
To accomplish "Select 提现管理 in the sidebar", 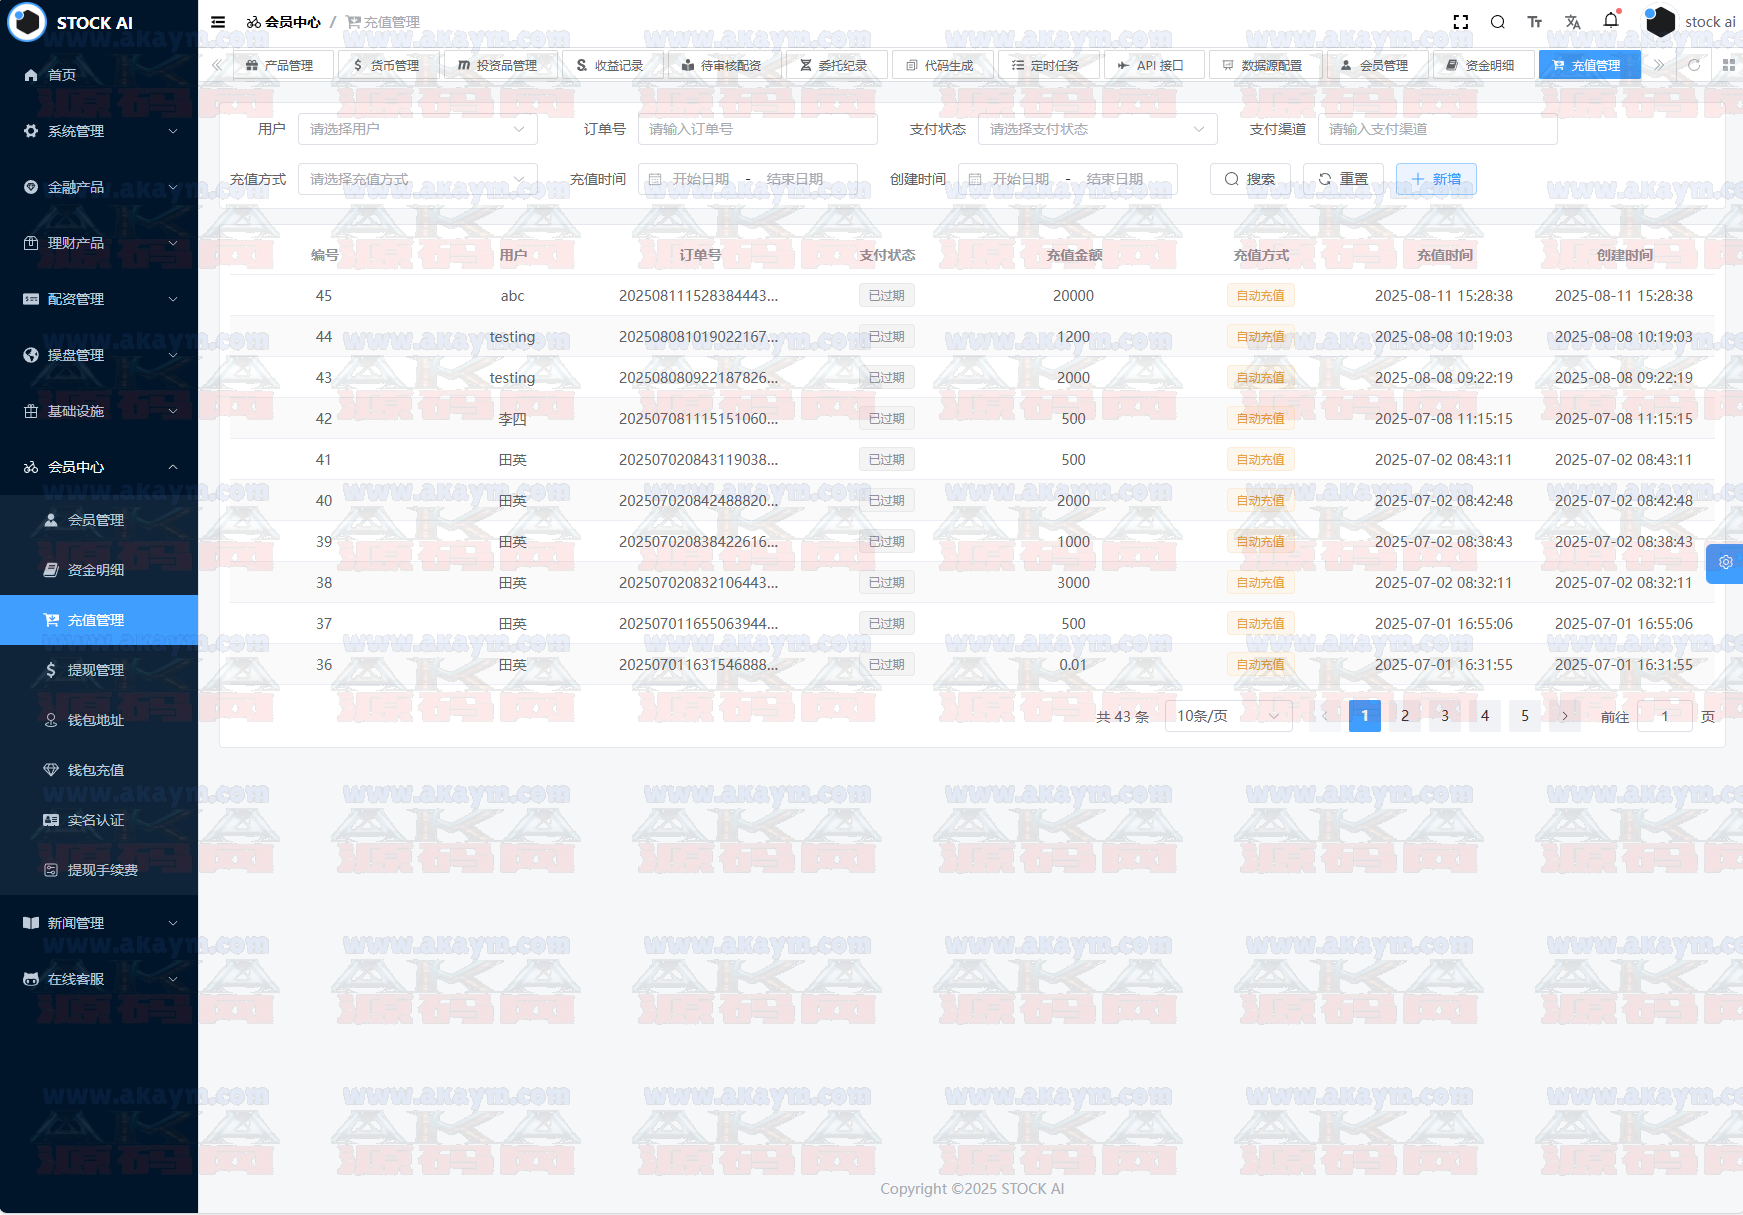I will (x=96, y=670).
